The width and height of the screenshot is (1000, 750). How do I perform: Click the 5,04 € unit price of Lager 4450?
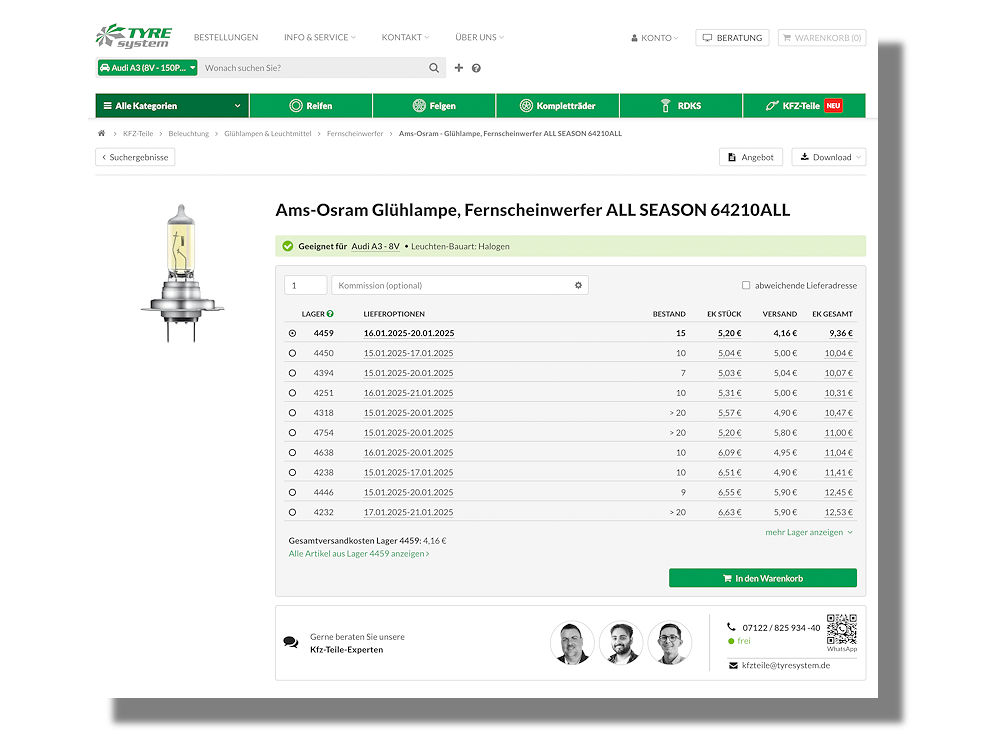[730, 353]
